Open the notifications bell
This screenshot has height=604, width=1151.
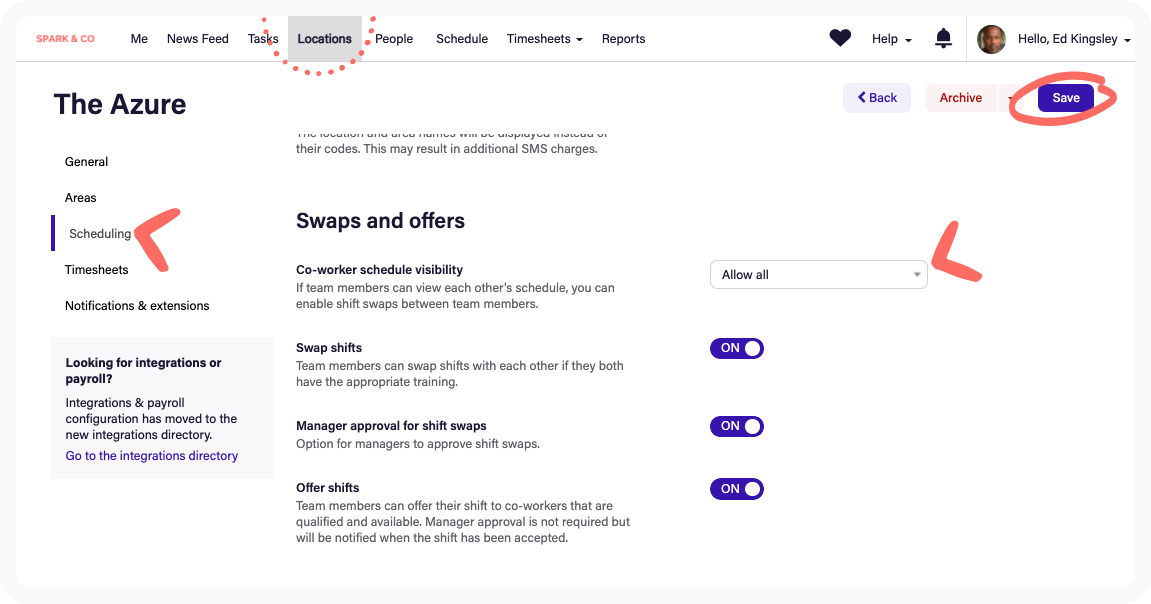(943, 39)
